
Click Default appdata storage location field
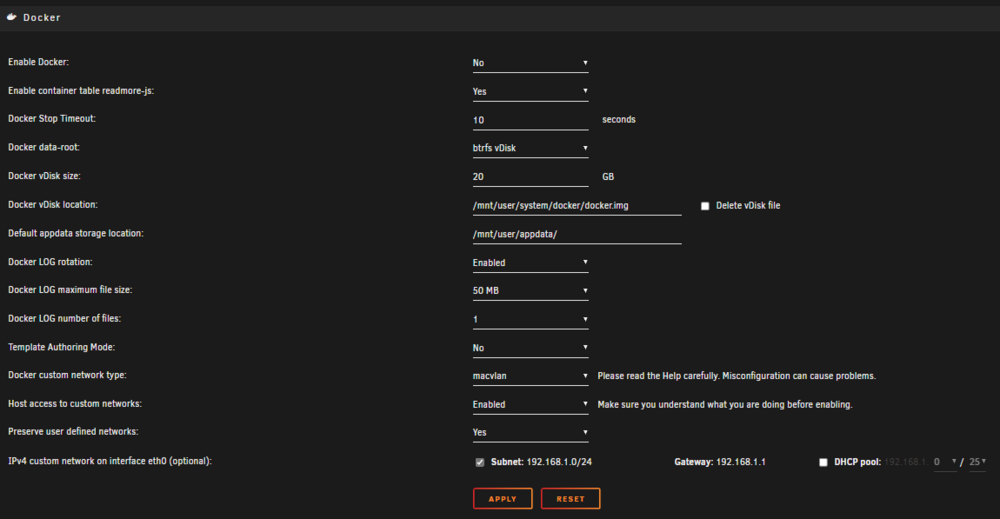[x=577, y=234]
